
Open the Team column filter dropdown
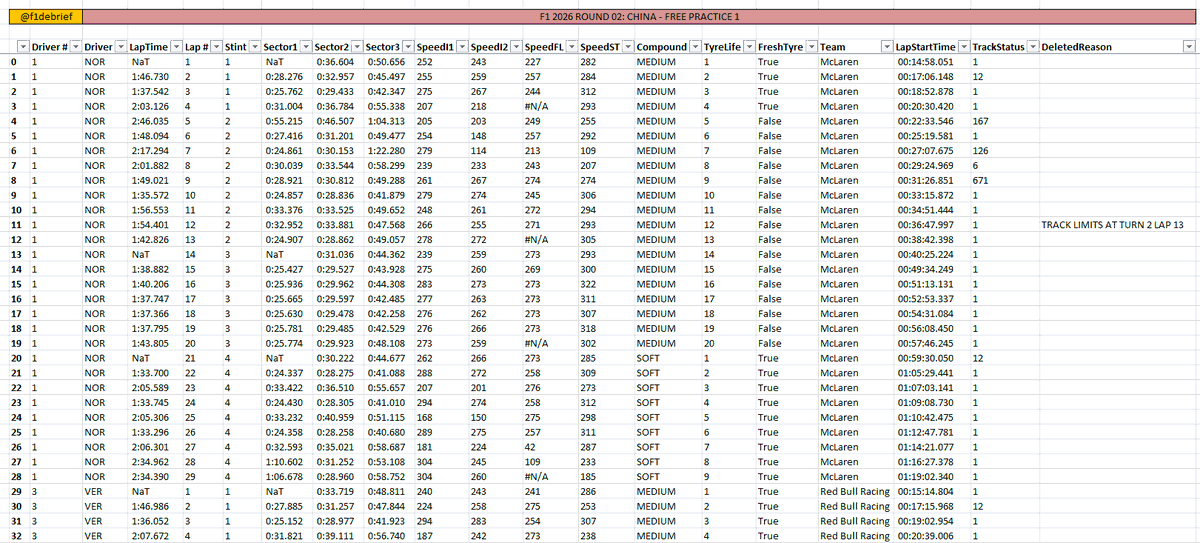(x=886, y=47)
